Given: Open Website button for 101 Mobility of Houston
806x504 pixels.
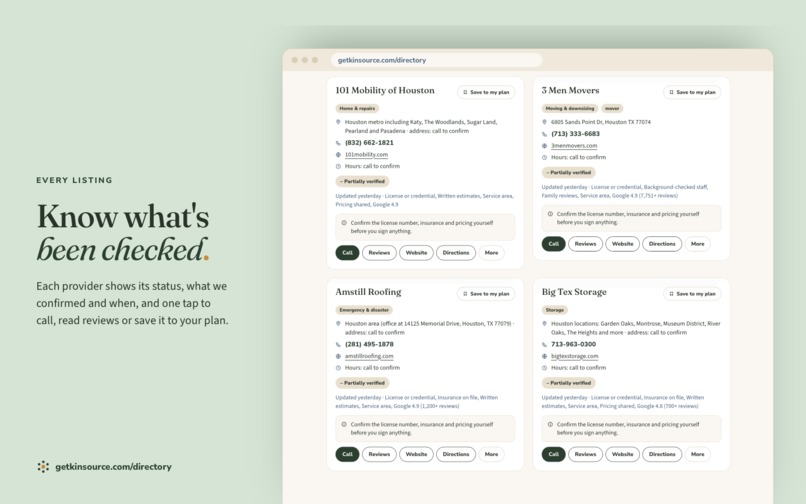Looking at the screenshot, I should click(416, 253).
